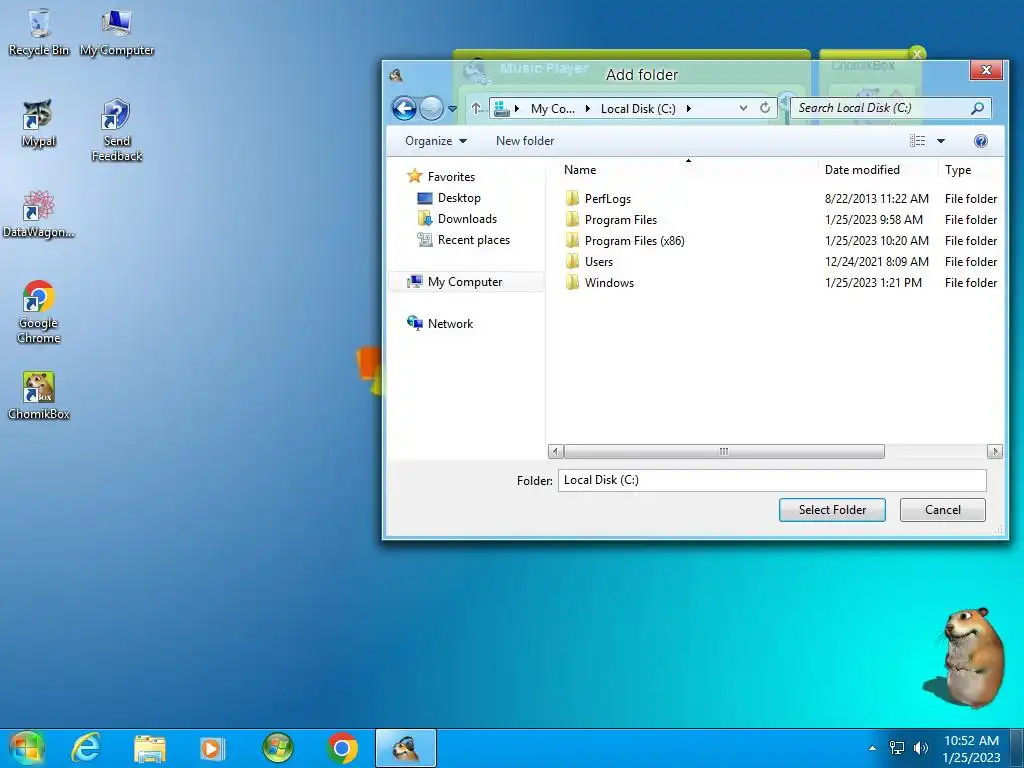
Task: Launch the DataWagon desktop shortcut
Action: (39, 214)
